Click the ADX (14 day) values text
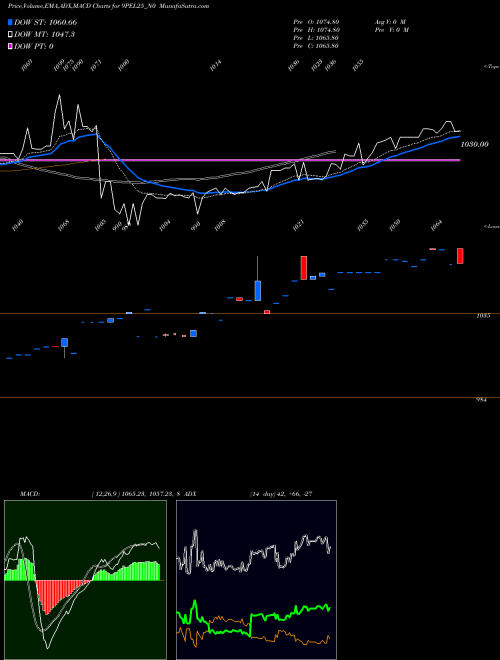The height and width of the screenshot is (660, 500). pos(281,494)
